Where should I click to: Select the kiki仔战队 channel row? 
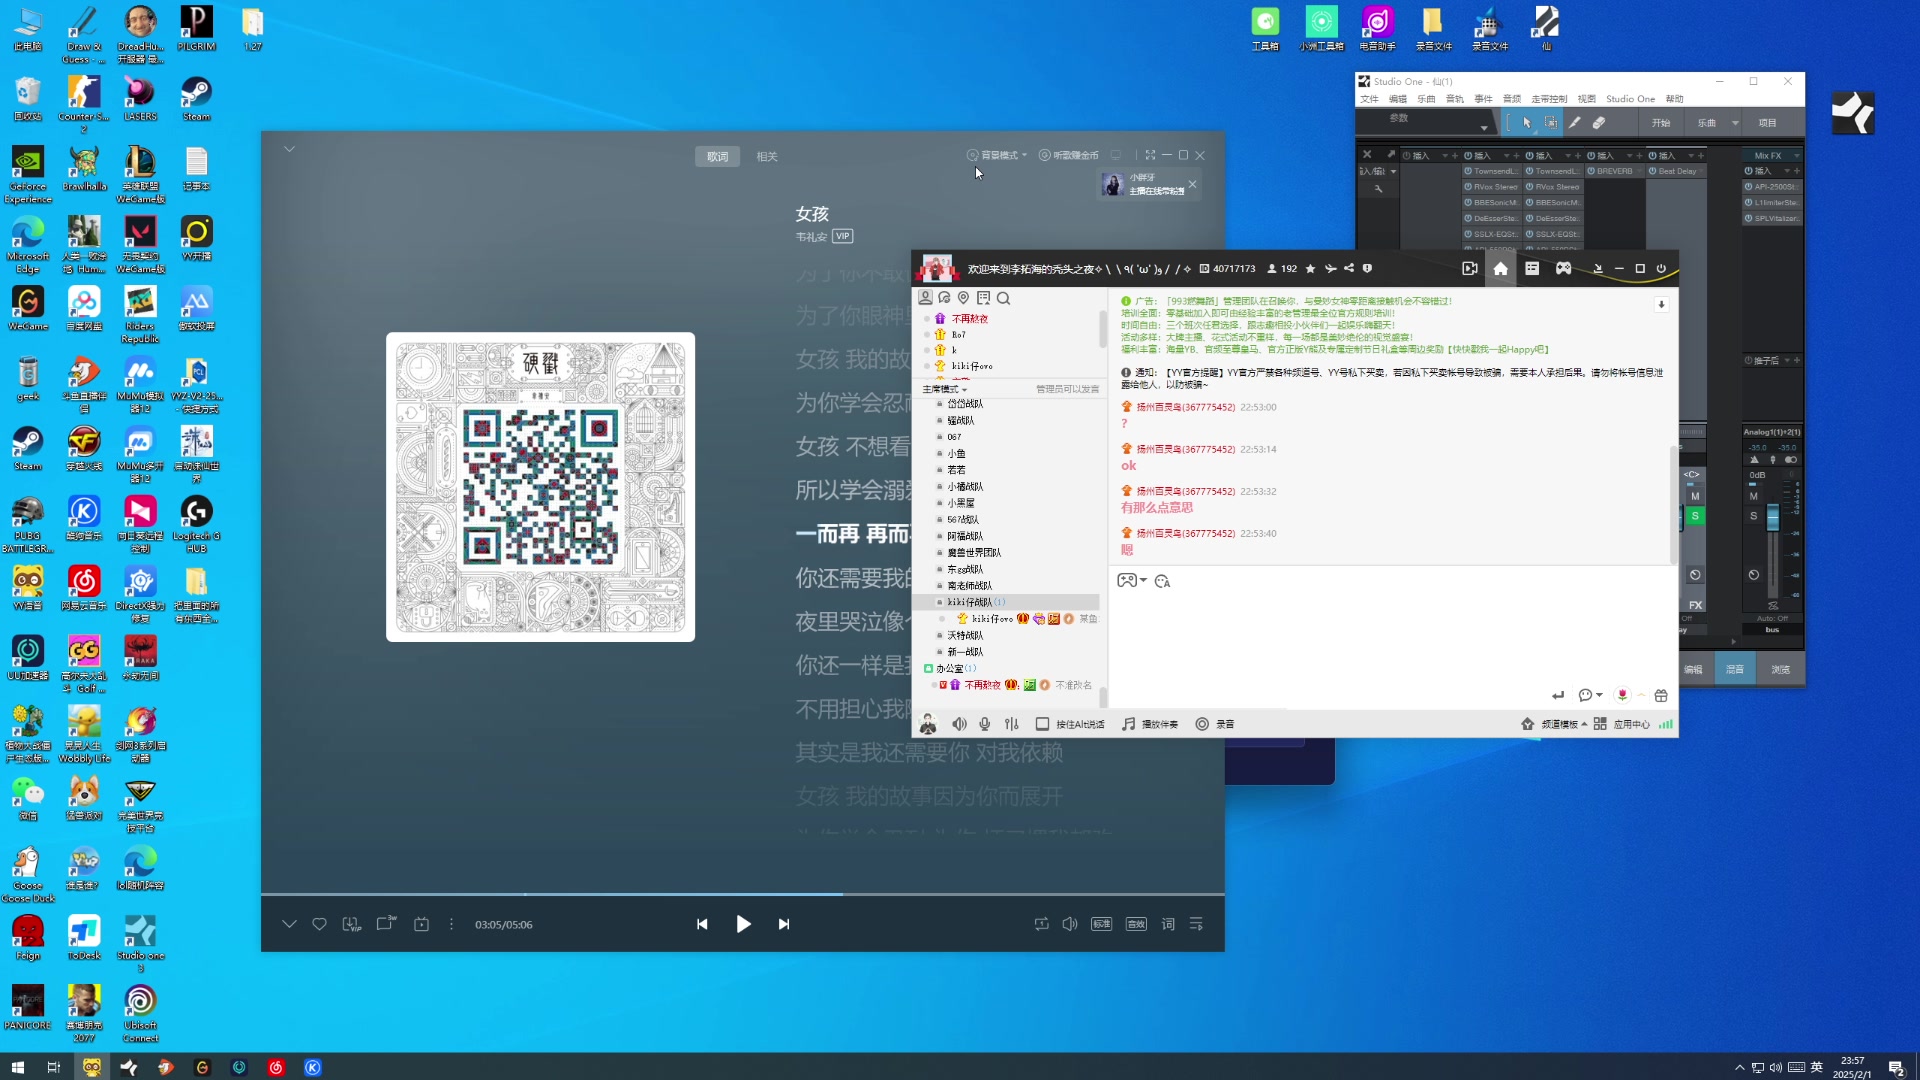[1006, 602]
